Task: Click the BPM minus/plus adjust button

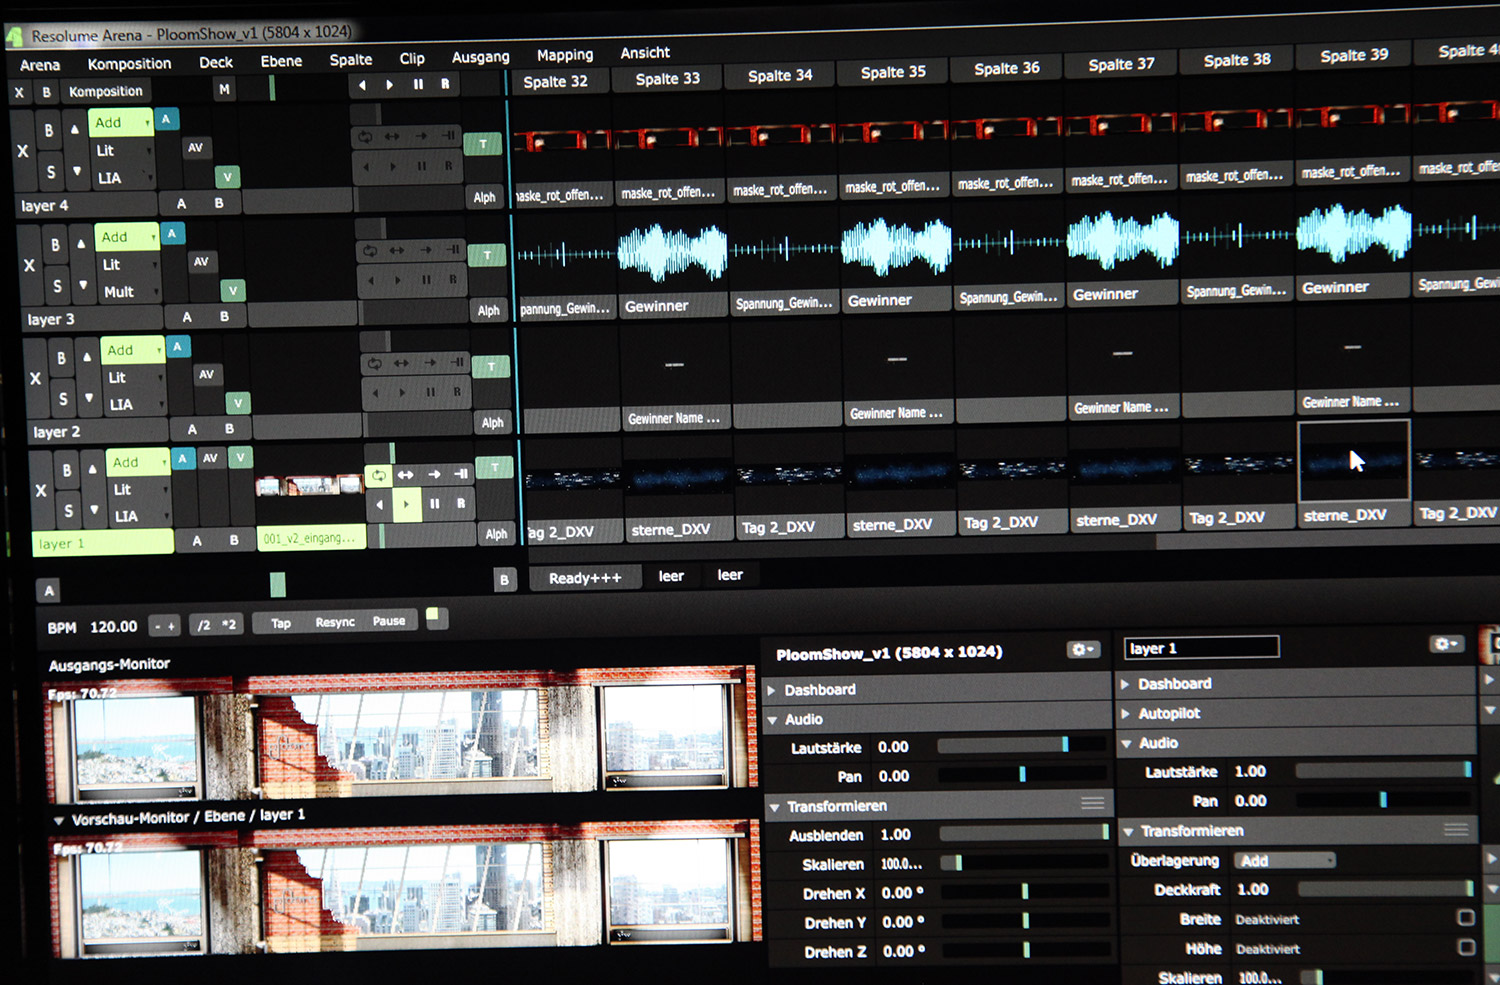Action: pyautogui.click(x=165, y=626)
